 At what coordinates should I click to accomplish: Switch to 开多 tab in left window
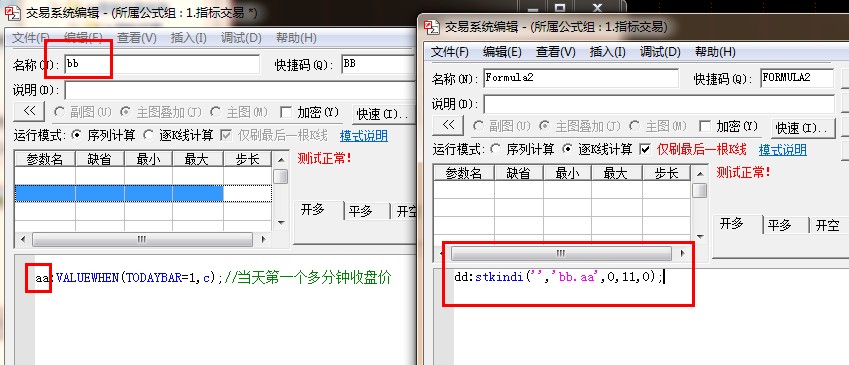319,210
